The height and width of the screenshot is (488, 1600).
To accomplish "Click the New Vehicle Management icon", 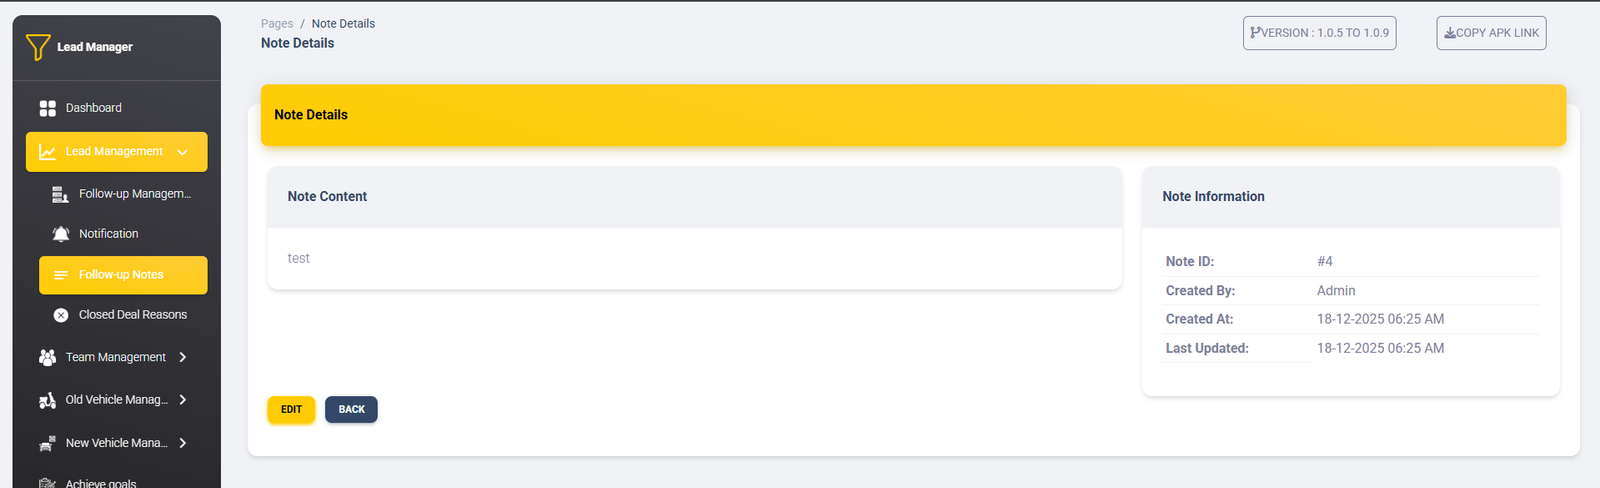I will pyautogui.click(x=47, y=443).
